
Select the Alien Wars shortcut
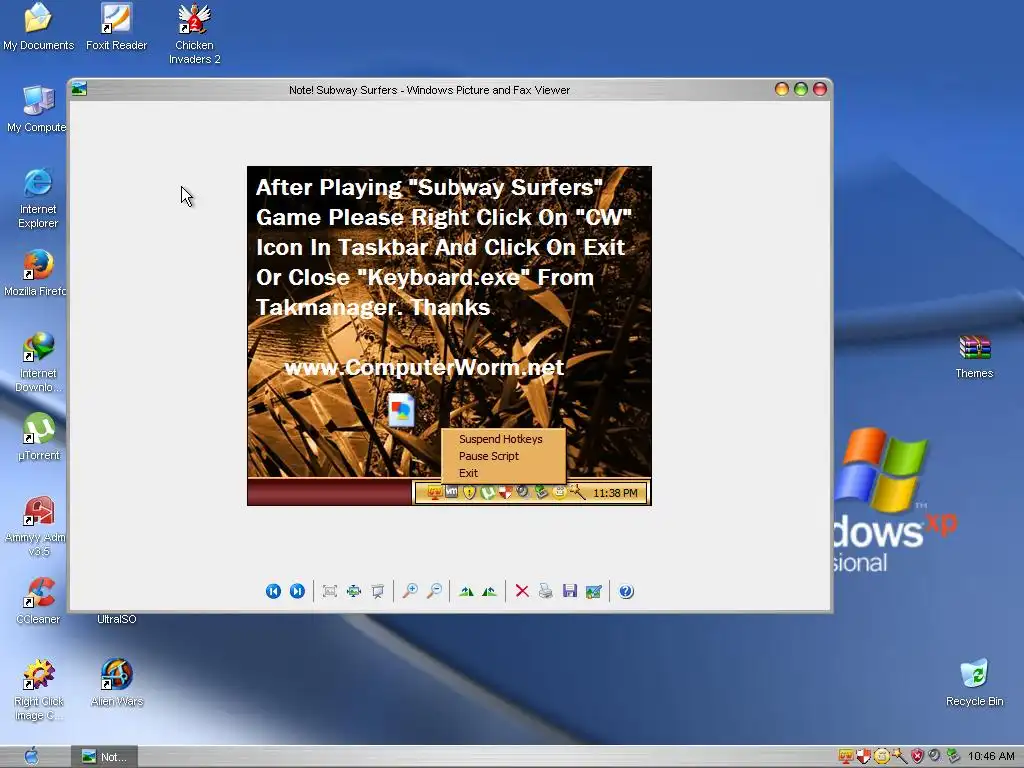coord(117,683)
